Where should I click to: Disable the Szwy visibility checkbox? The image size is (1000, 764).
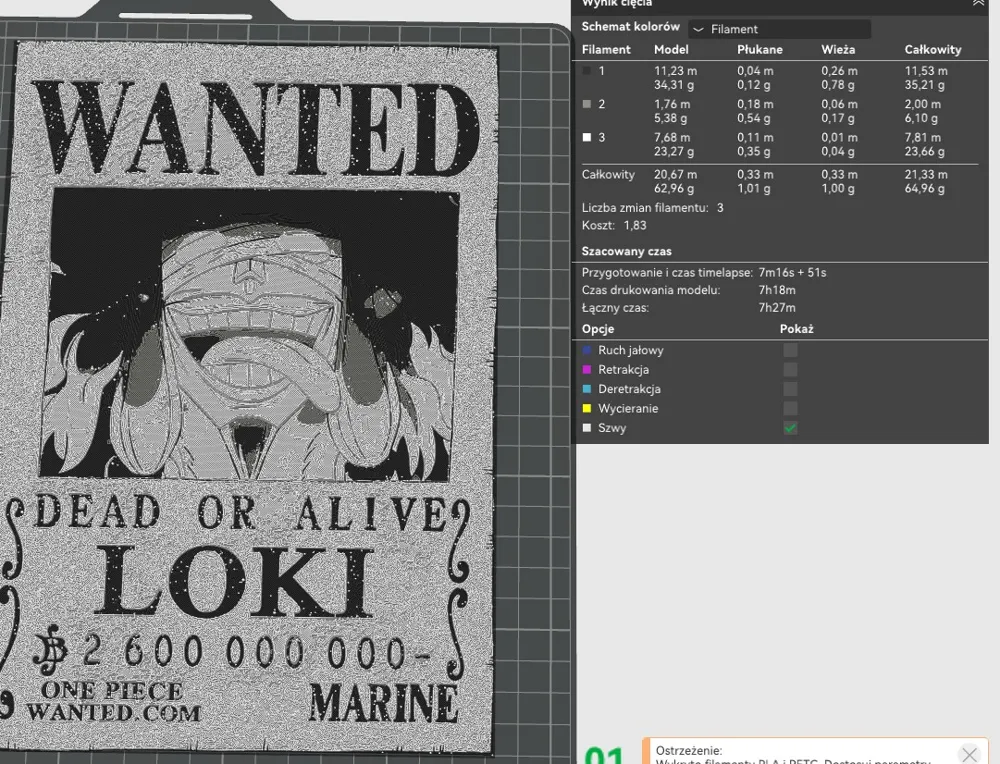tap(790, 428)
